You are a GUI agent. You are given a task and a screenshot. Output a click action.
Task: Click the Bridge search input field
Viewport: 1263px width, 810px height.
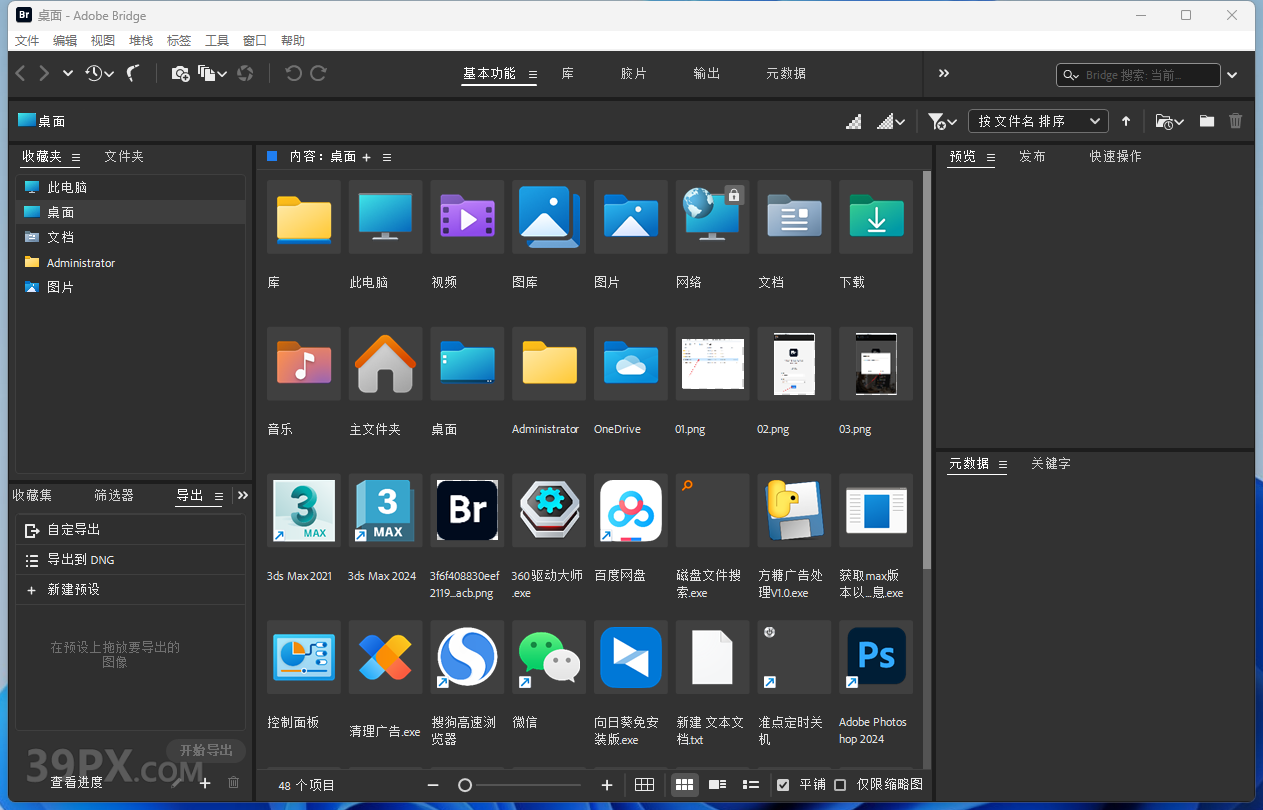(x=1138, y=75)
